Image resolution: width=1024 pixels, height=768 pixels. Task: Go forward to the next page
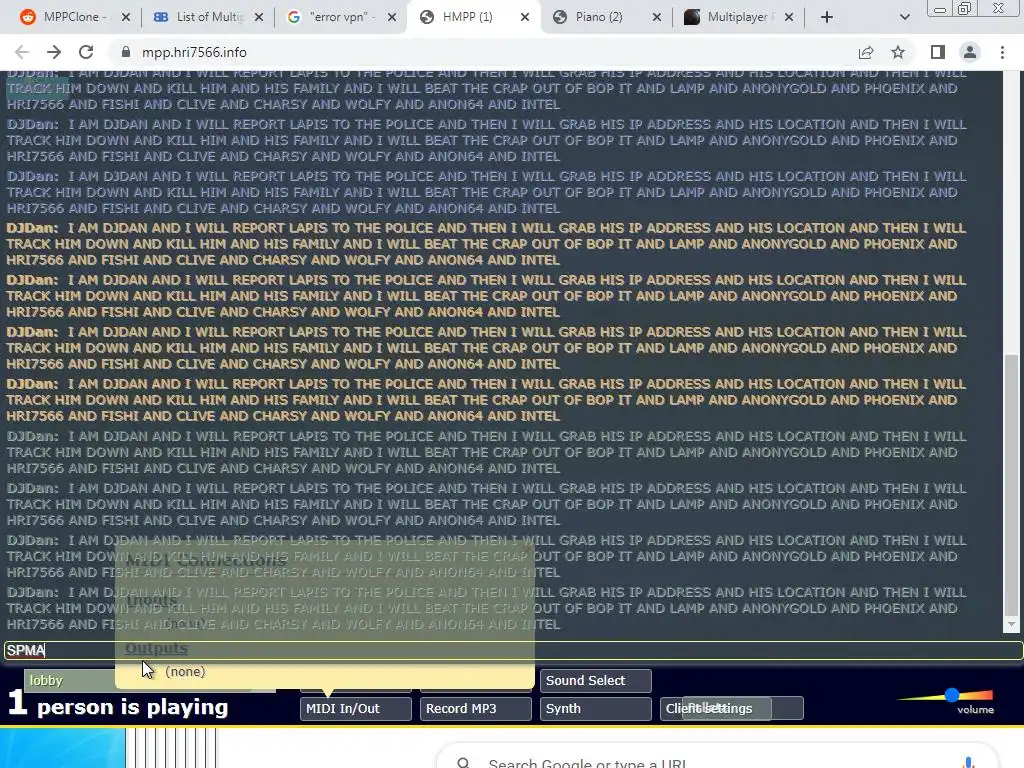click(x=54, y=52)
